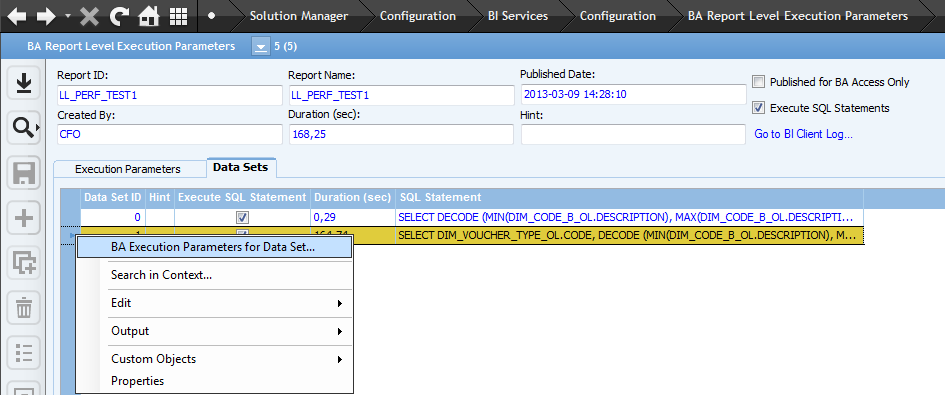
Task: Expand the Custom Objects submenu
Action: click(x=214, y=359)
